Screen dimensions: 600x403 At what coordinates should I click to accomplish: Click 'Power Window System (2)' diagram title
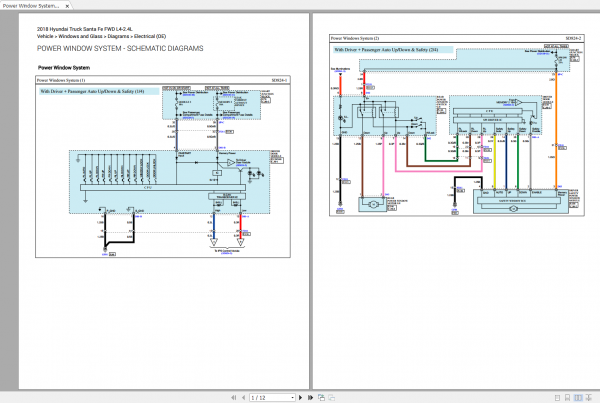pos(355,38)
